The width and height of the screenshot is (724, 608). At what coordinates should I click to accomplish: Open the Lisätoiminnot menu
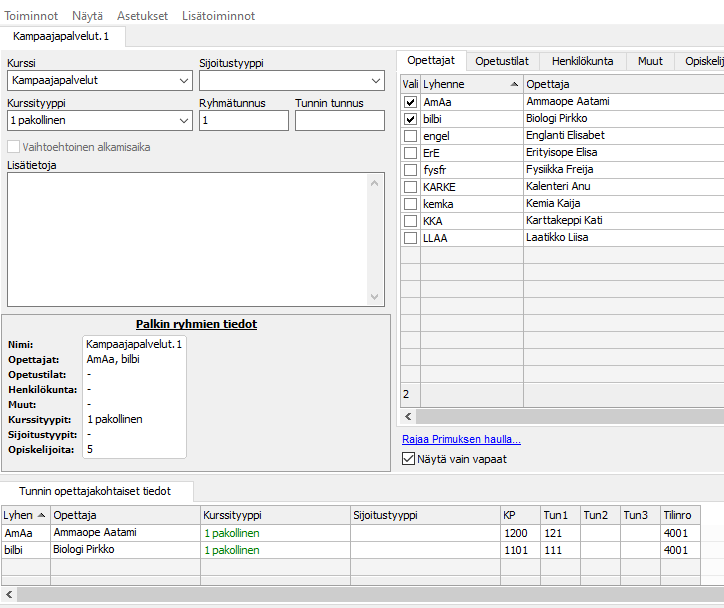tap(218, 16)
